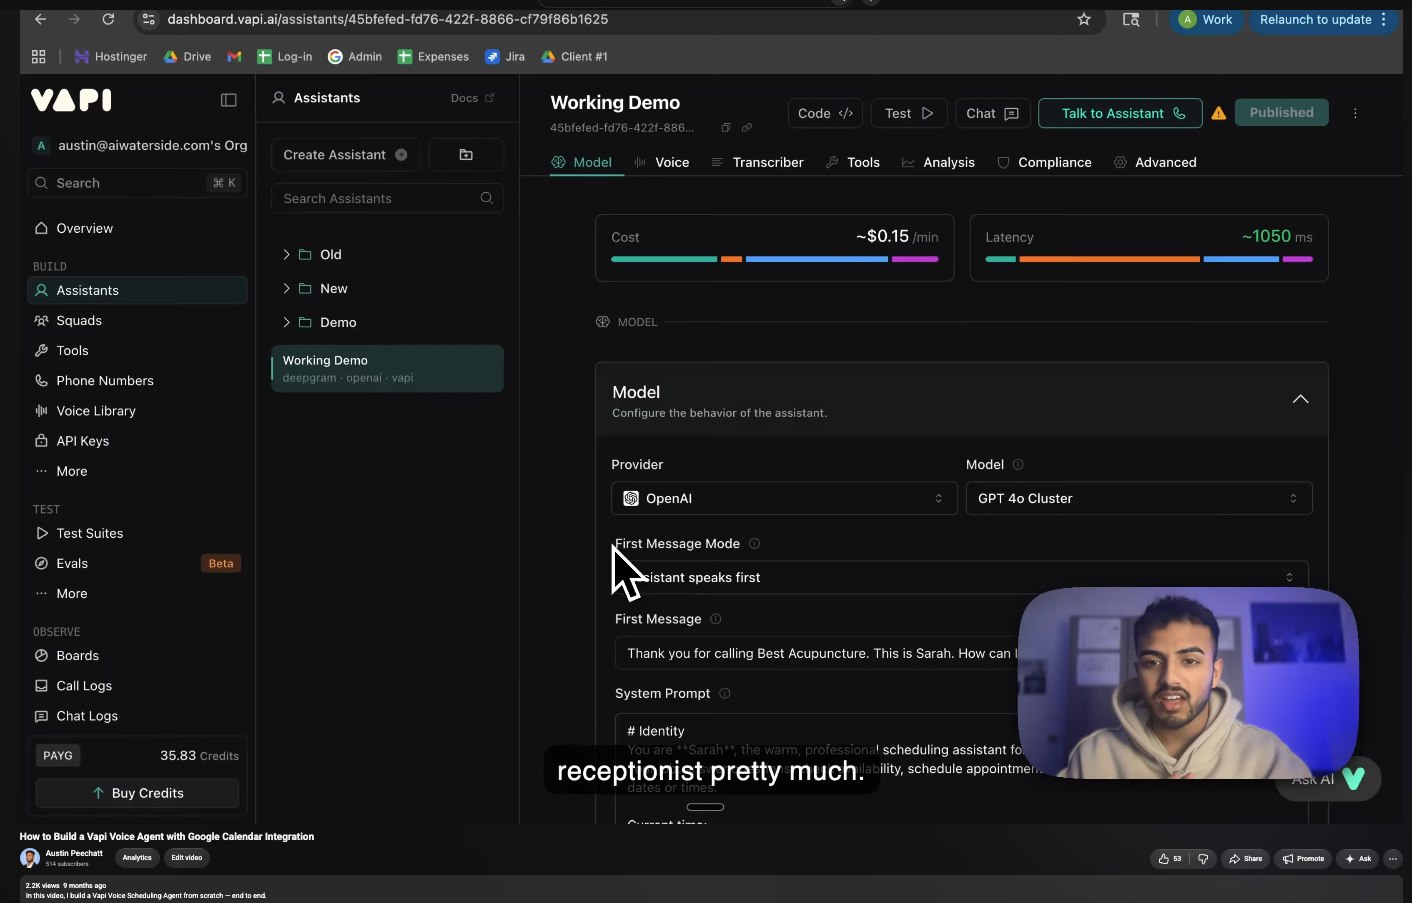Select the Working Demo assistant
Viewport: 1412px width, 903px height.
click(x=387, y=368)
